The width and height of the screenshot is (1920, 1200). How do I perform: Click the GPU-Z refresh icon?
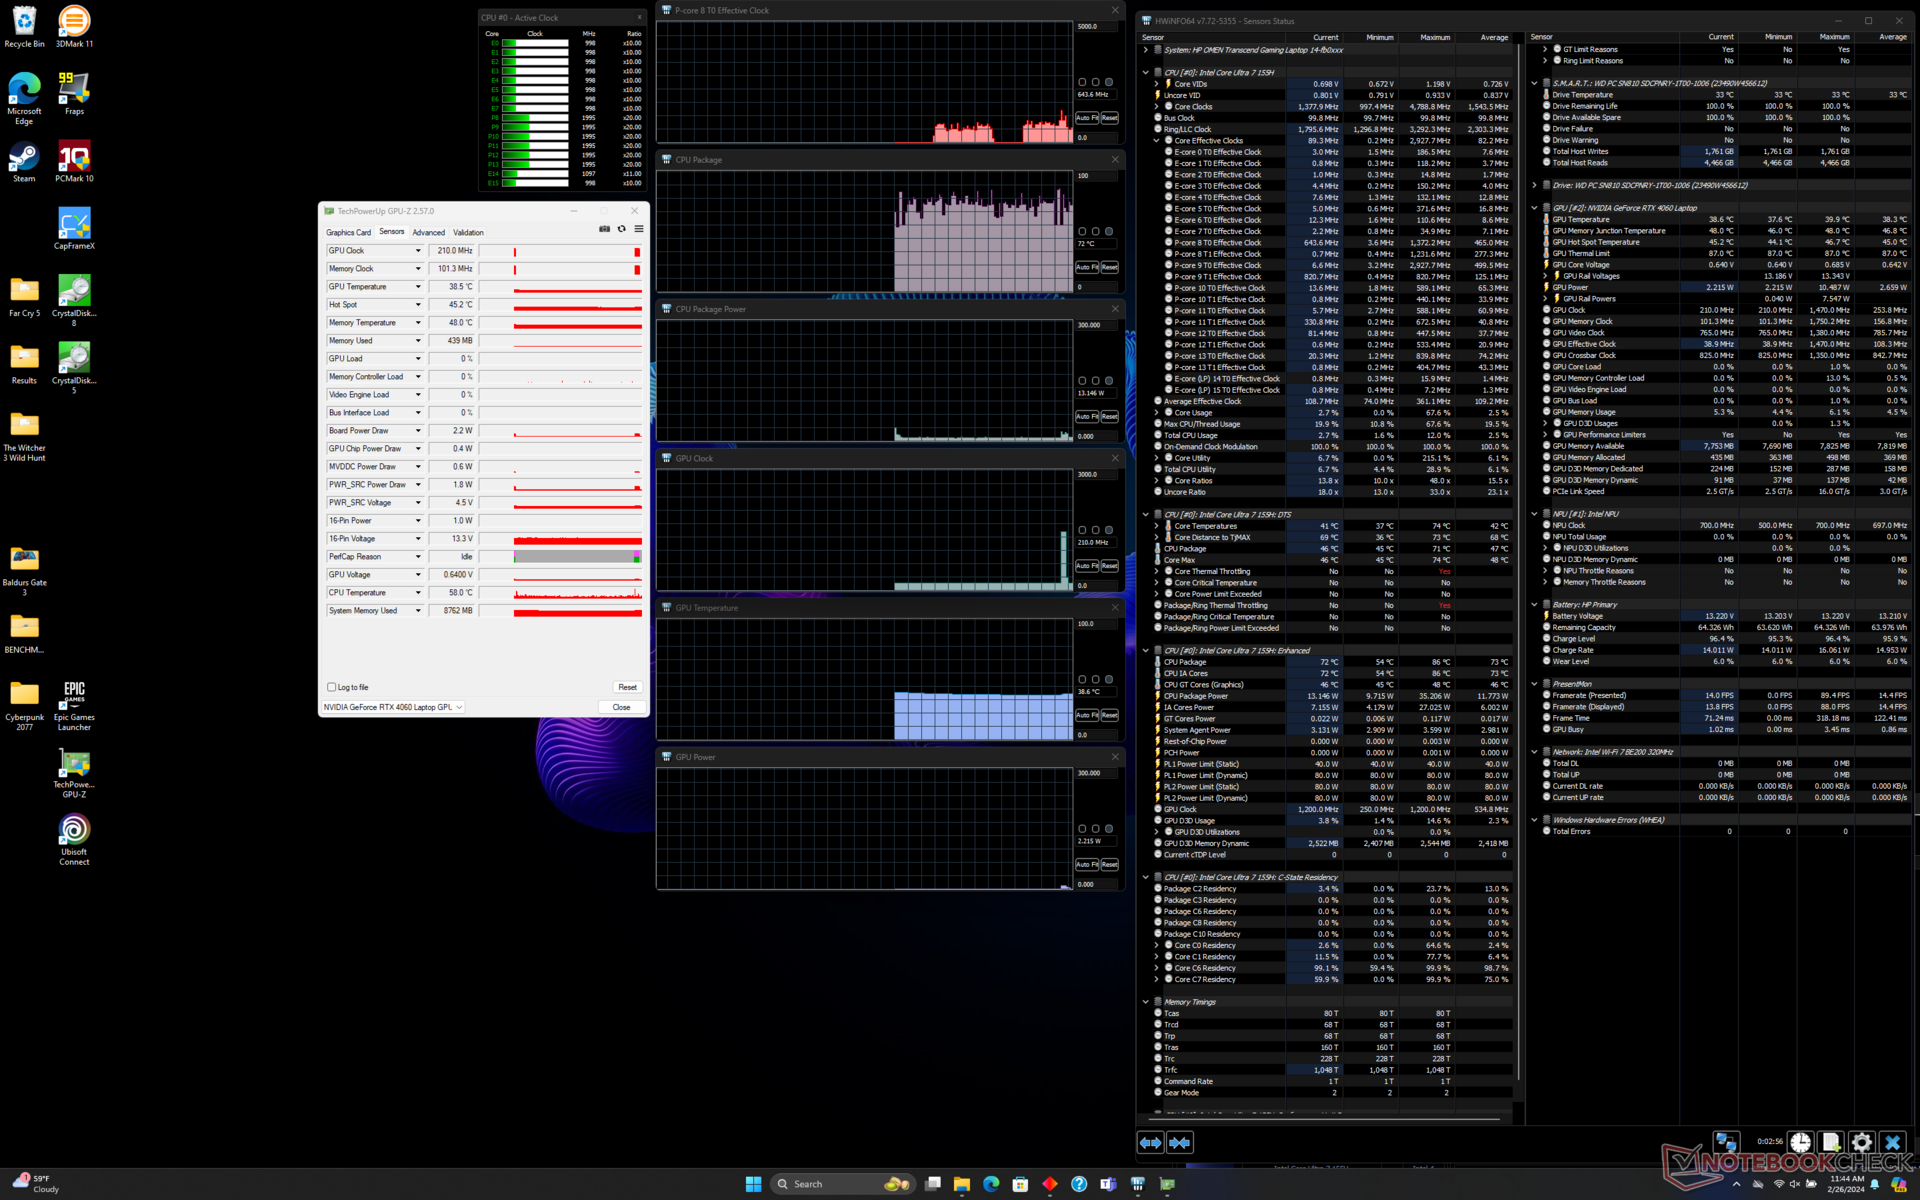coord(621,229)
